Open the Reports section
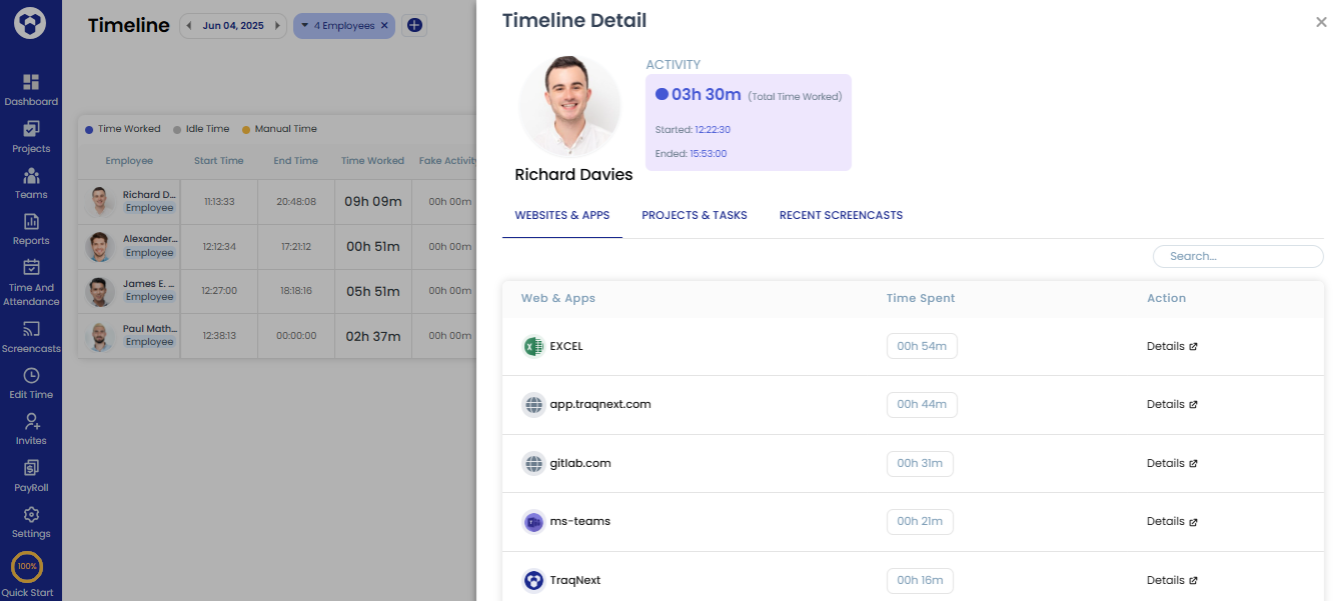 [x=31, y=230]
